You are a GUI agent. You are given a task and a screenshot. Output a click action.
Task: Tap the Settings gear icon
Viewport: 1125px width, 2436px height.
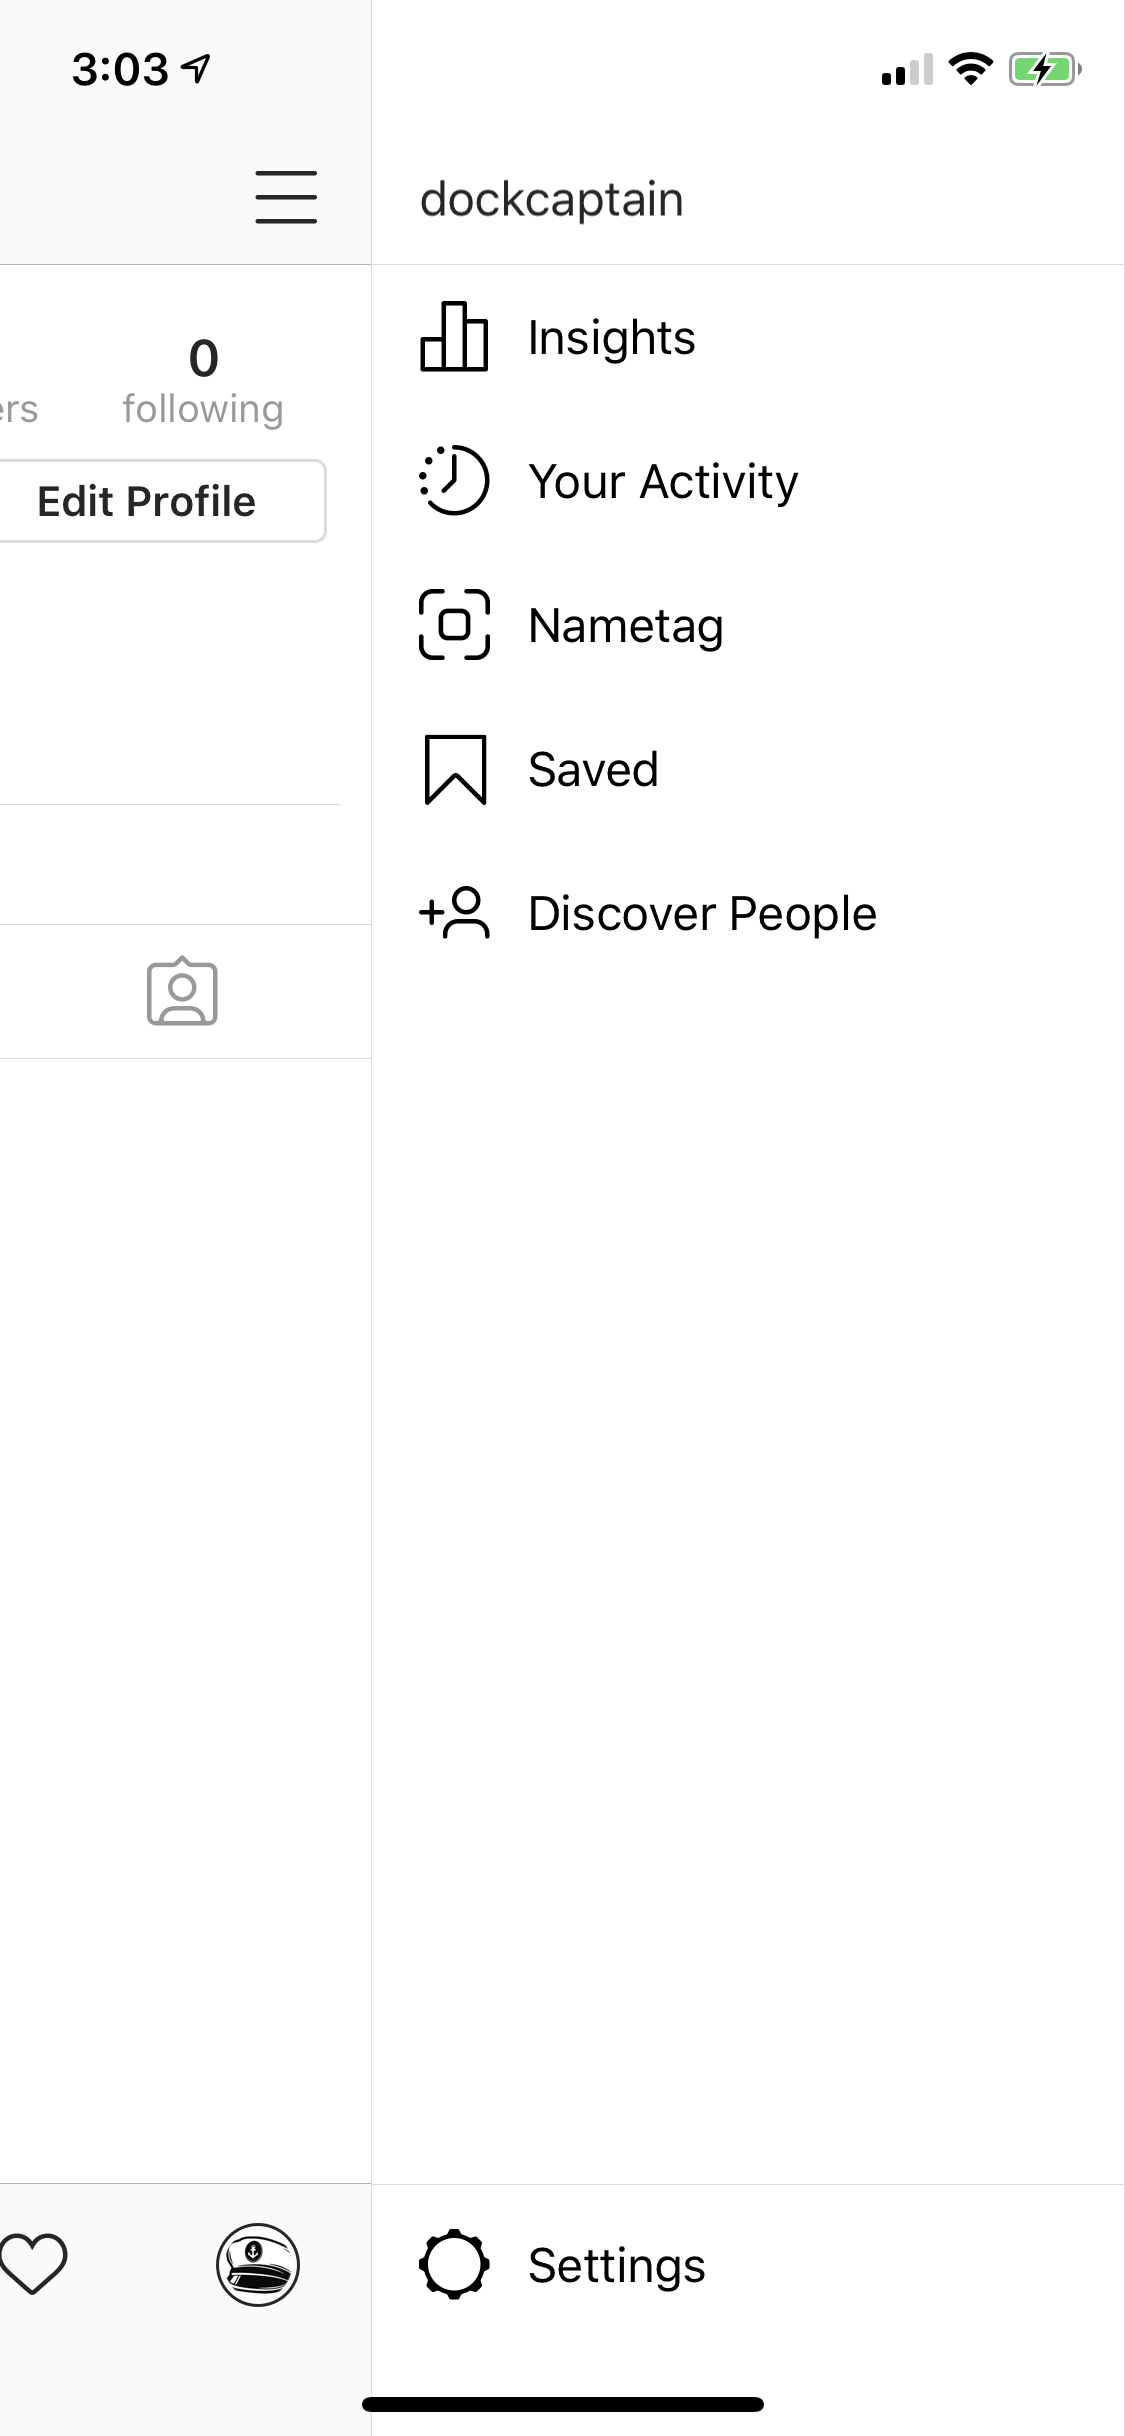(x=454, y=2265)
